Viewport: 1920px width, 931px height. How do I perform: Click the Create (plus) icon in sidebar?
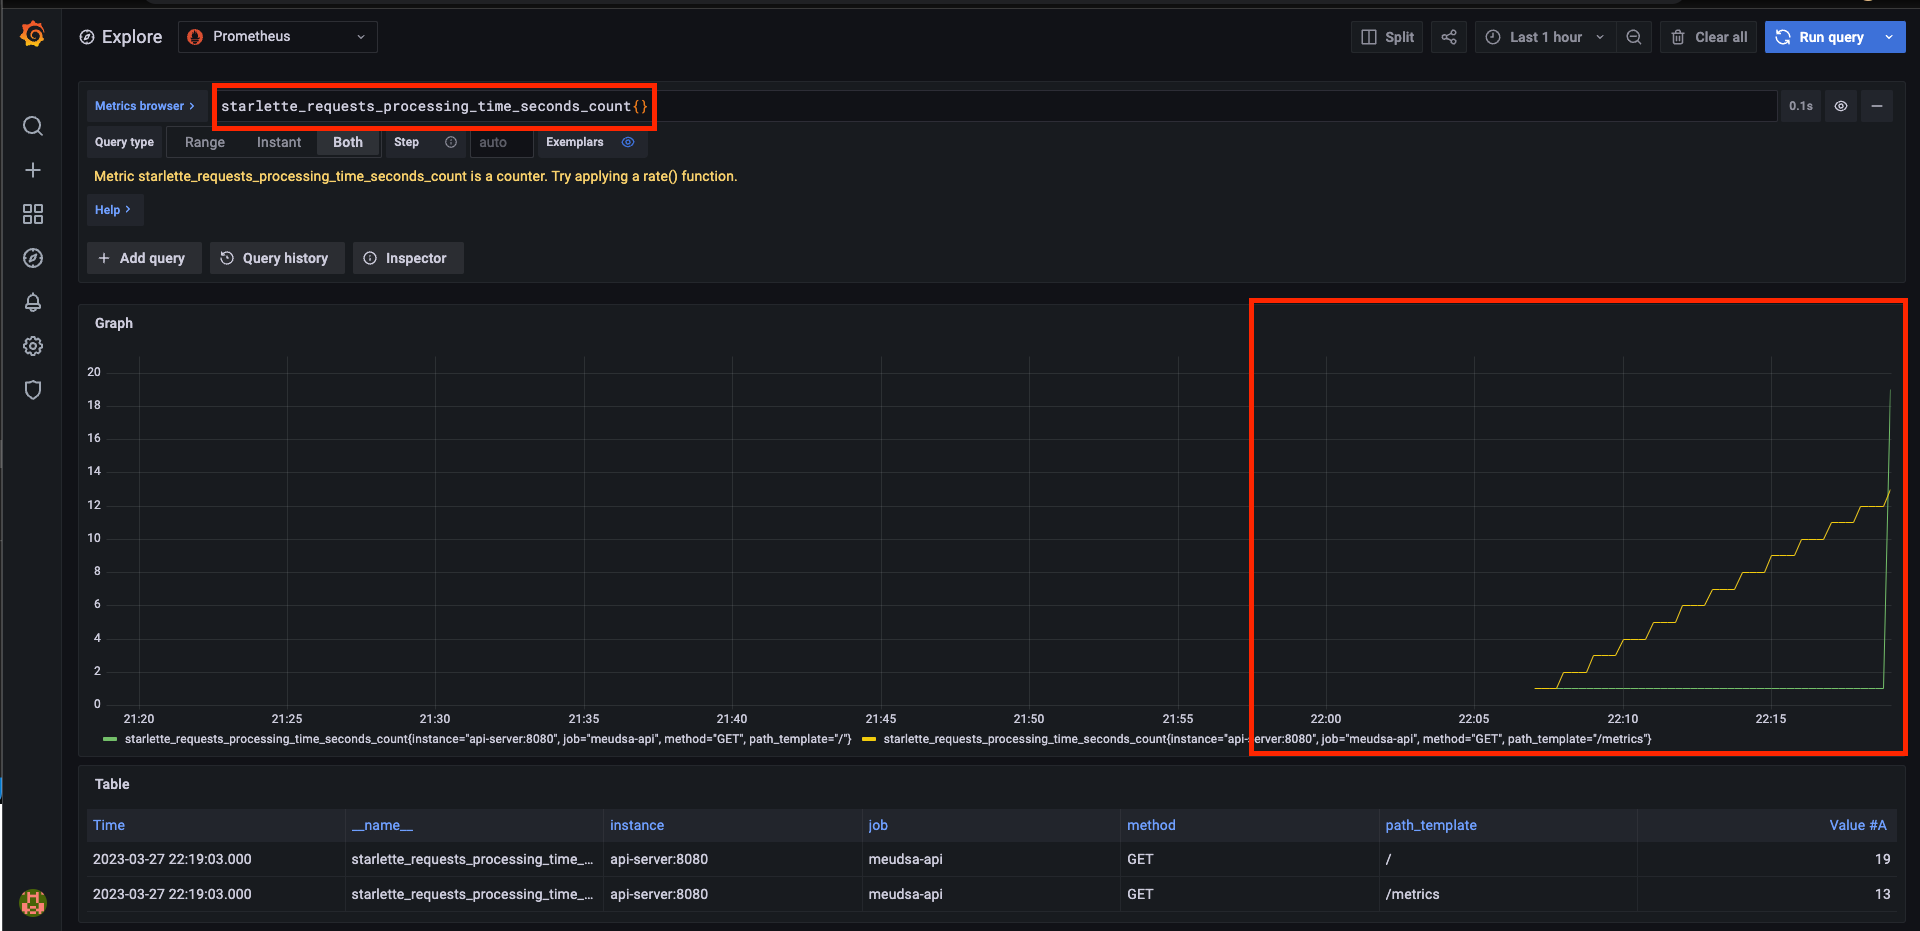(33, 170)
